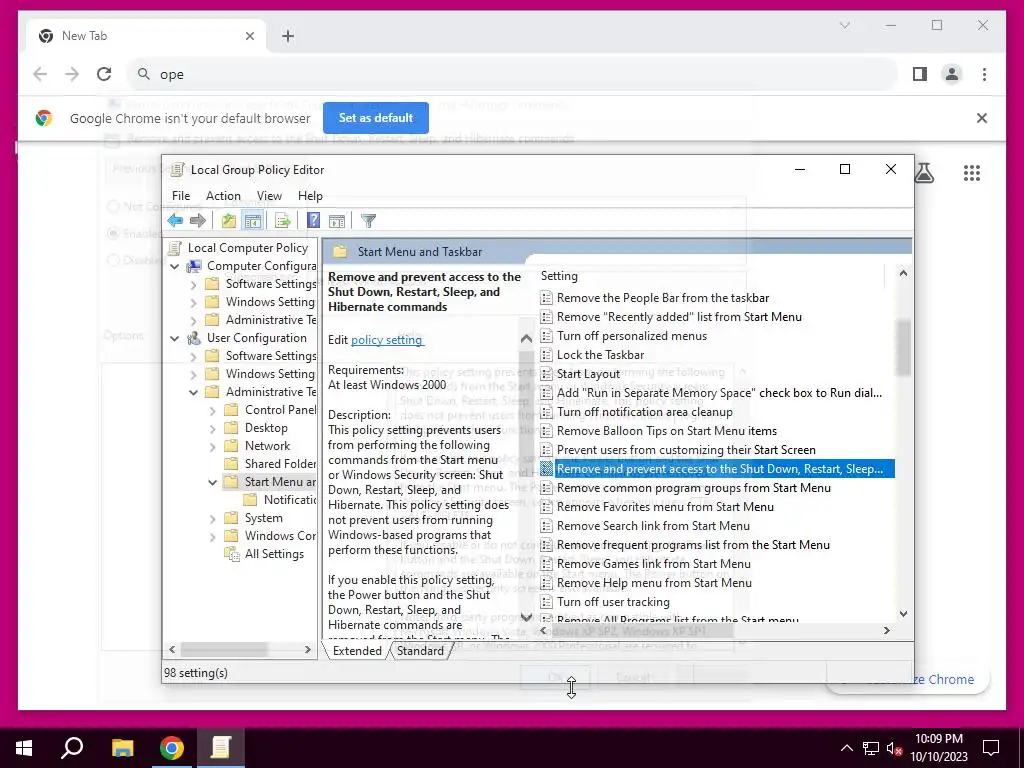Click the settings list vertical scrollbar thumb
The image size is (1024, 768).
[903, 347]
